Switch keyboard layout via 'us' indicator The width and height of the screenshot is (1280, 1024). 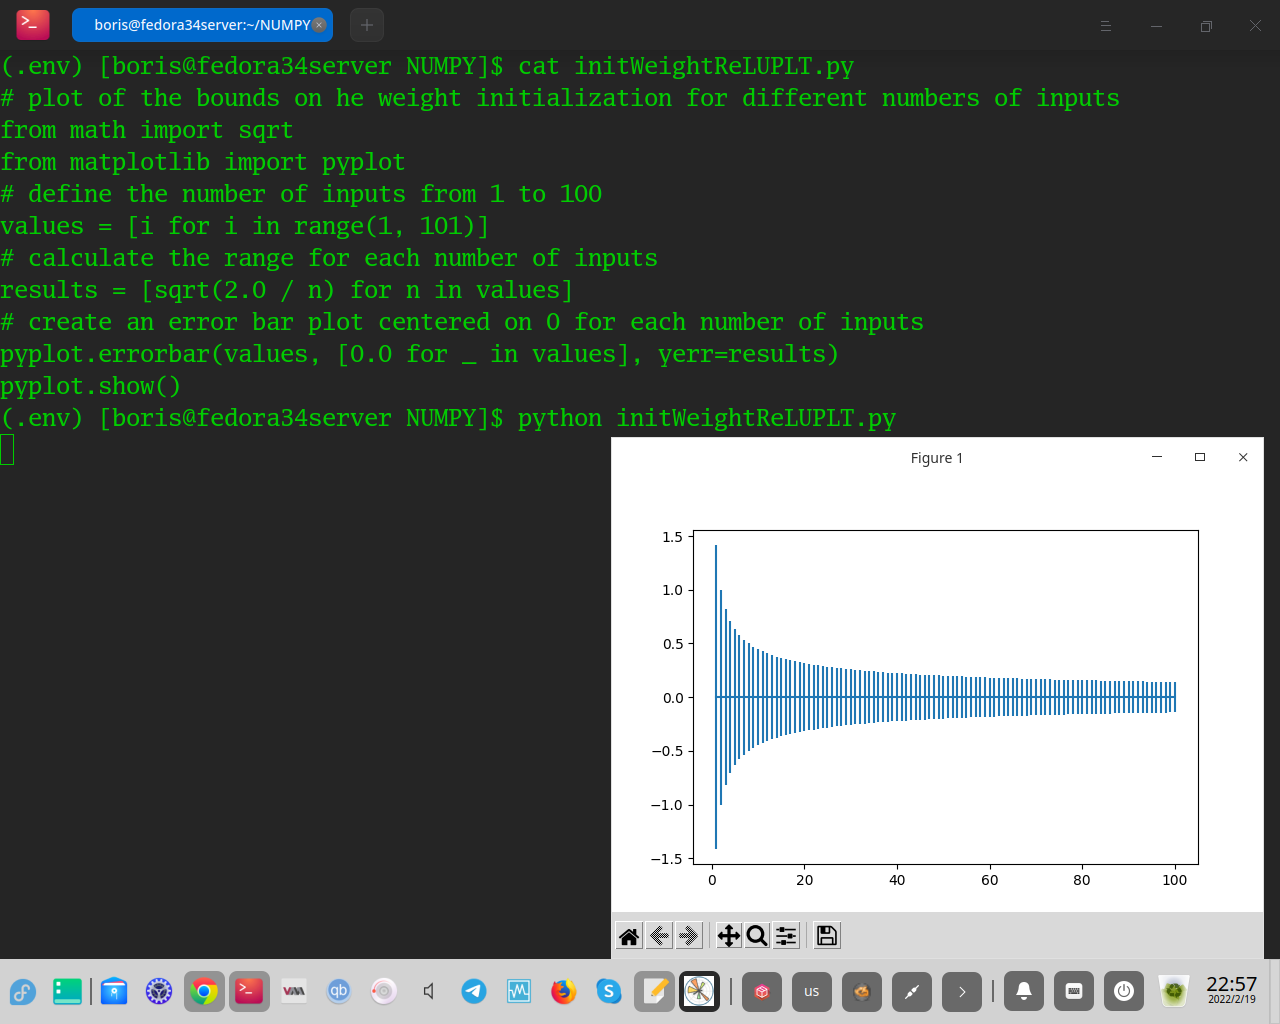click(812, 992)
